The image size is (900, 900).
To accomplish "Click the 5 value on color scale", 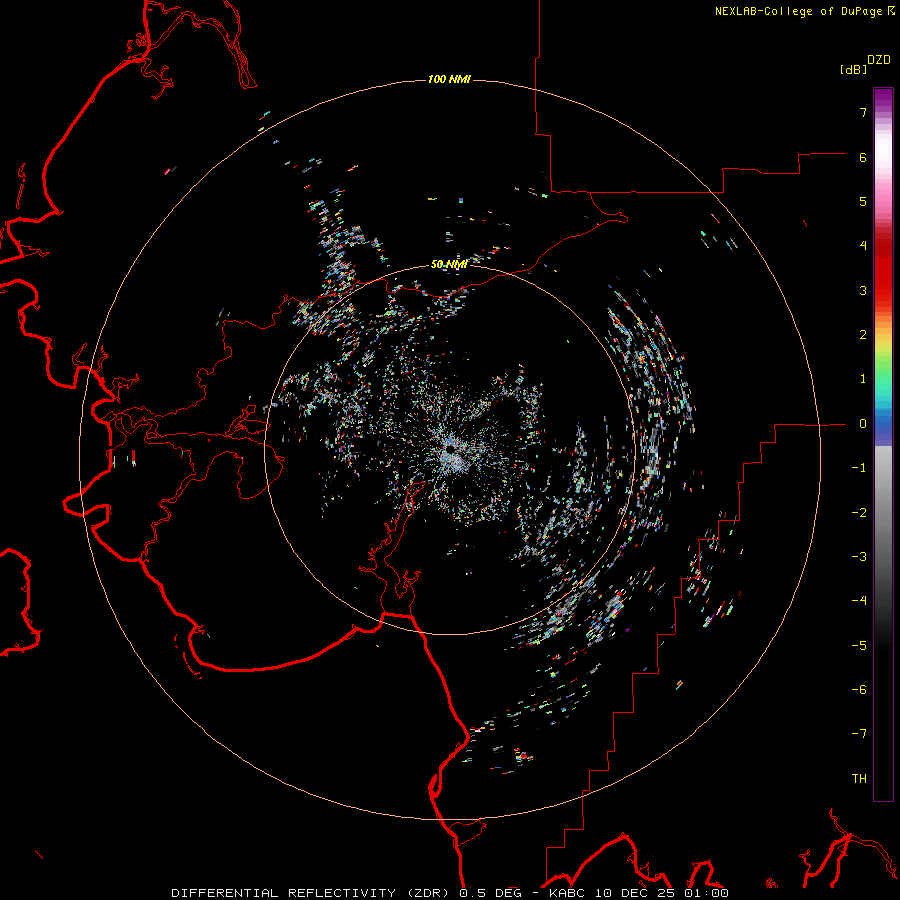I will pos(863,201).
